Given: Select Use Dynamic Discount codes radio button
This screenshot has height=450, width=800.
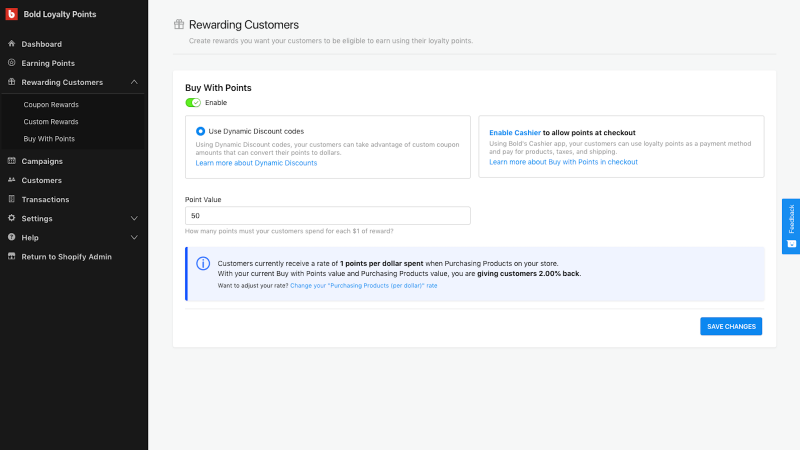Looking at the screenshot, I should 200,131.
